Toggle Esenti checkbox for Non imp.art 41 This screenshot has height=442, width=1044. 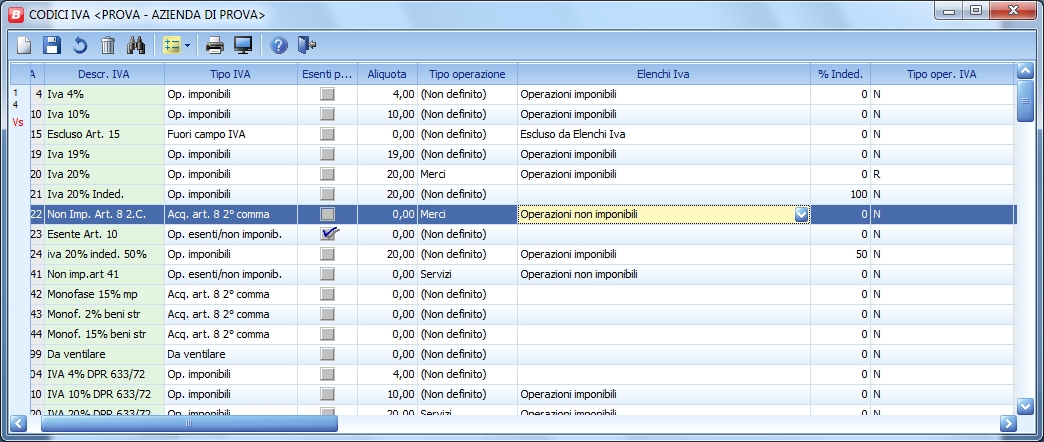(328, 274)
